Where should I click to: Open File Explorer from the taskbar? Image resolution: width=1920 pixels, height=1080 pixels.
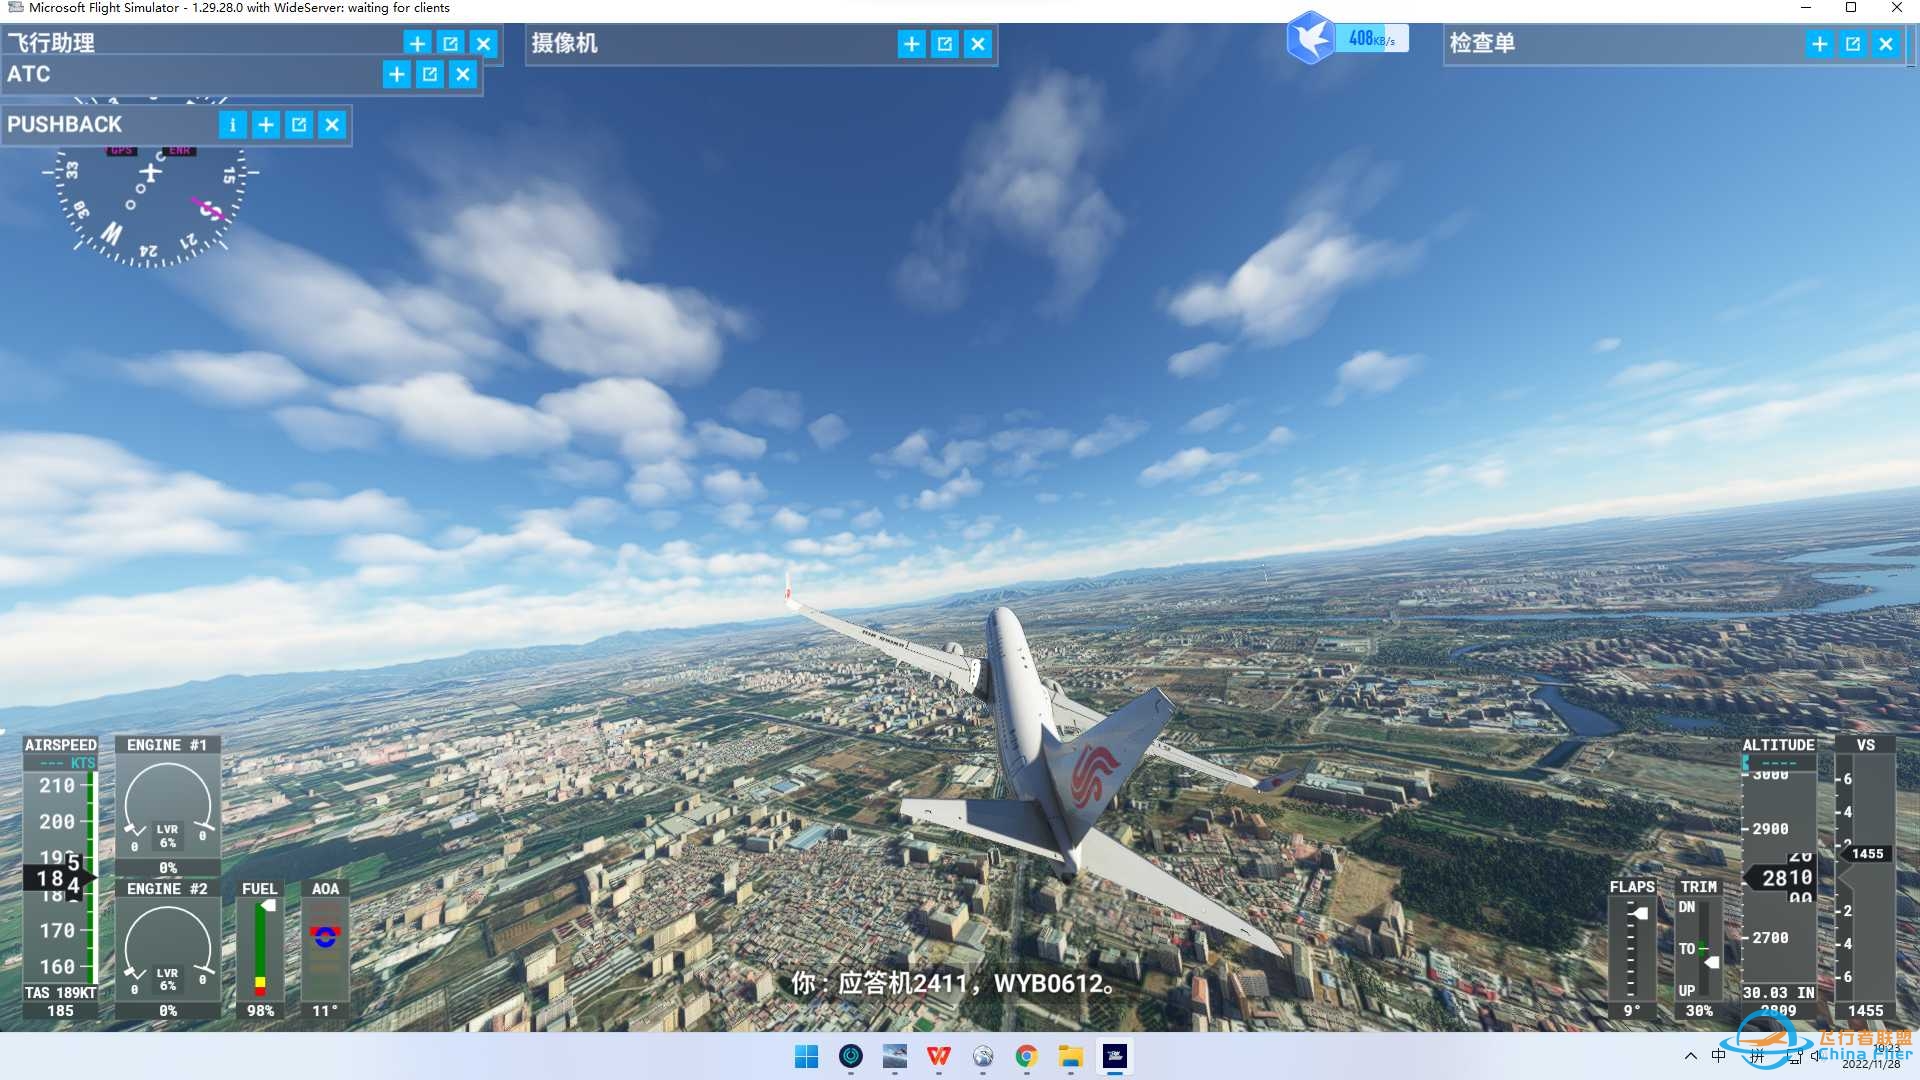(x=1070, y=1056)
